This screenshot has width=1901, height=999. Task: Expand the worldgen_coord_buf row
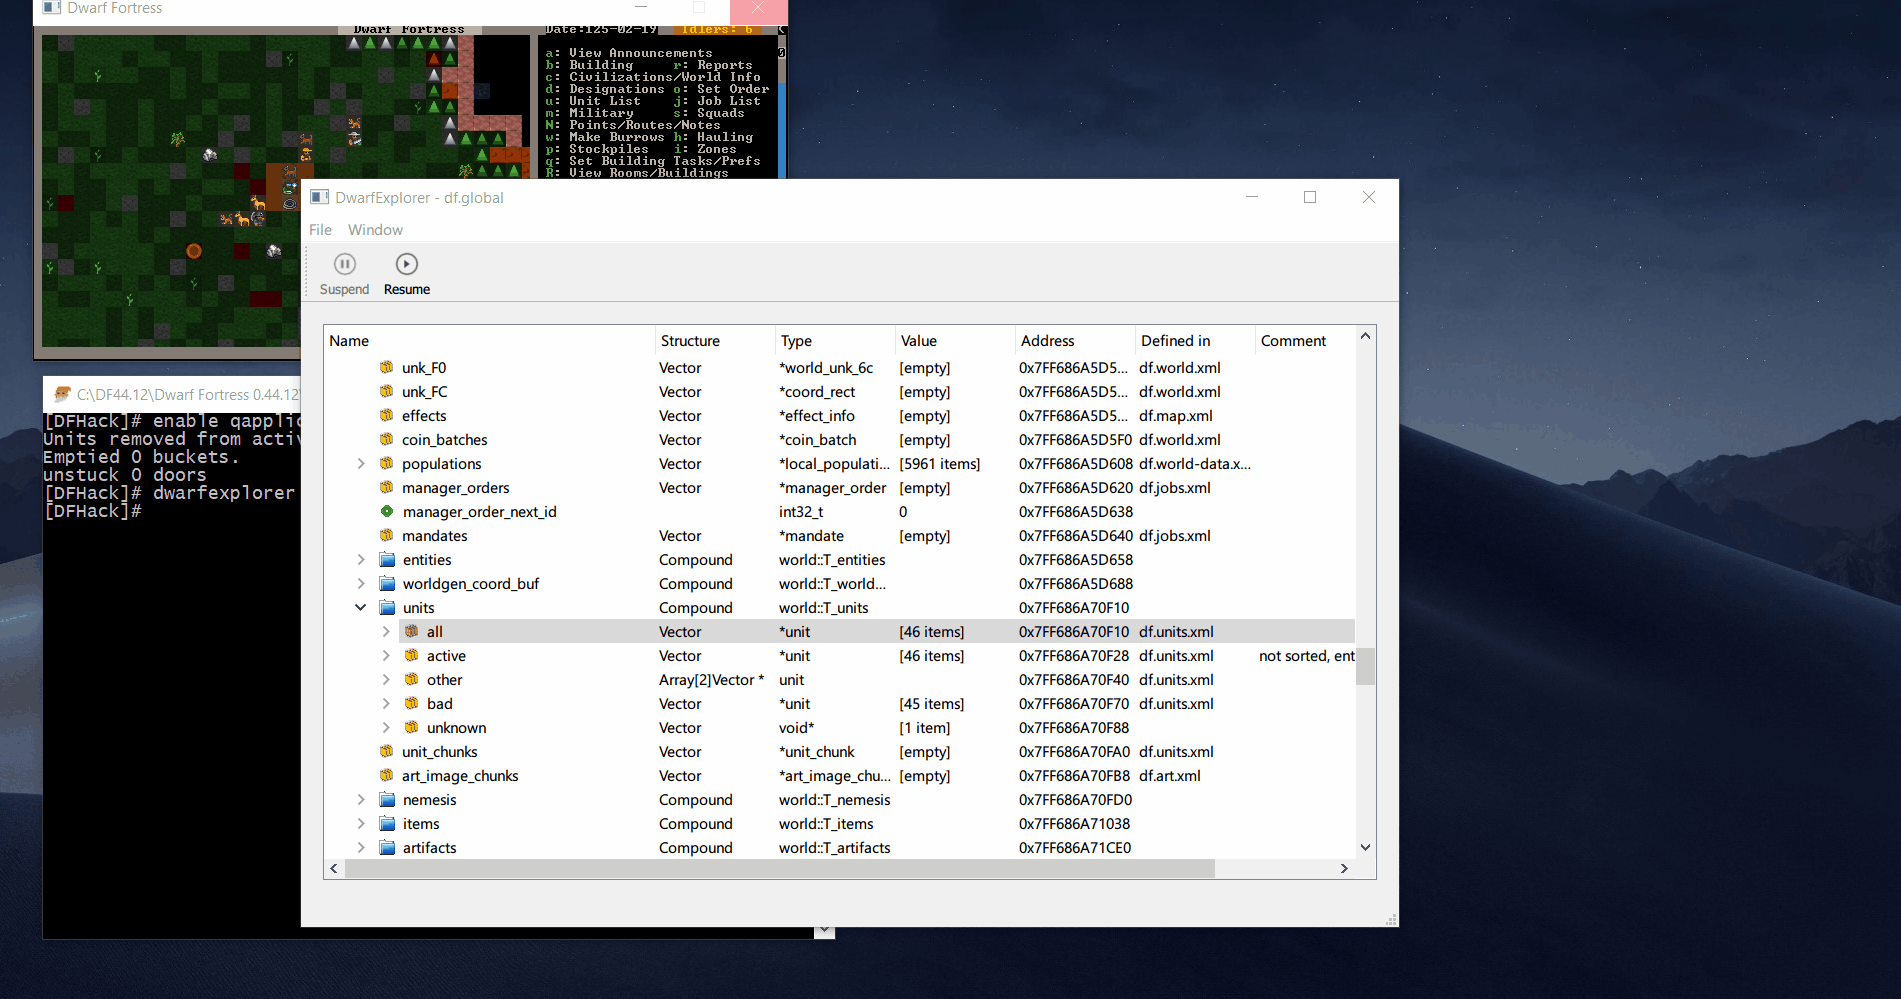pyautogui.click(x=361, y=584)
